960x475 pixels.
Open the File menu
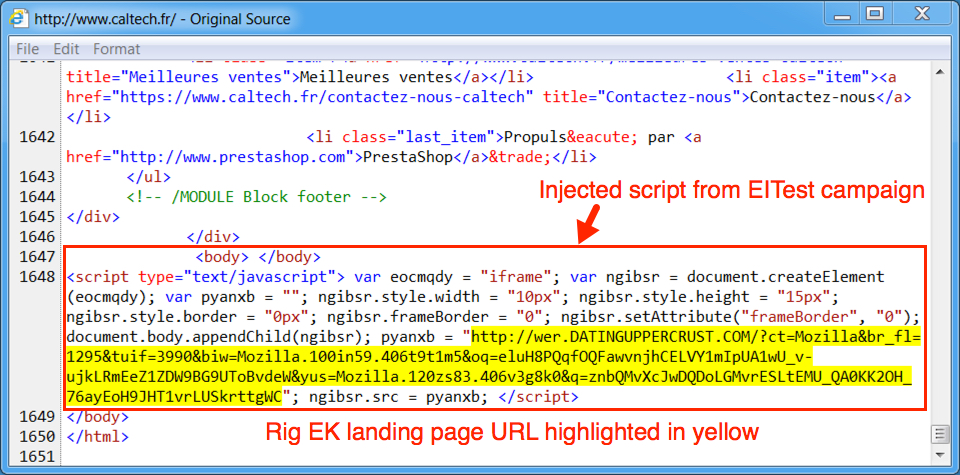[27, 49]
